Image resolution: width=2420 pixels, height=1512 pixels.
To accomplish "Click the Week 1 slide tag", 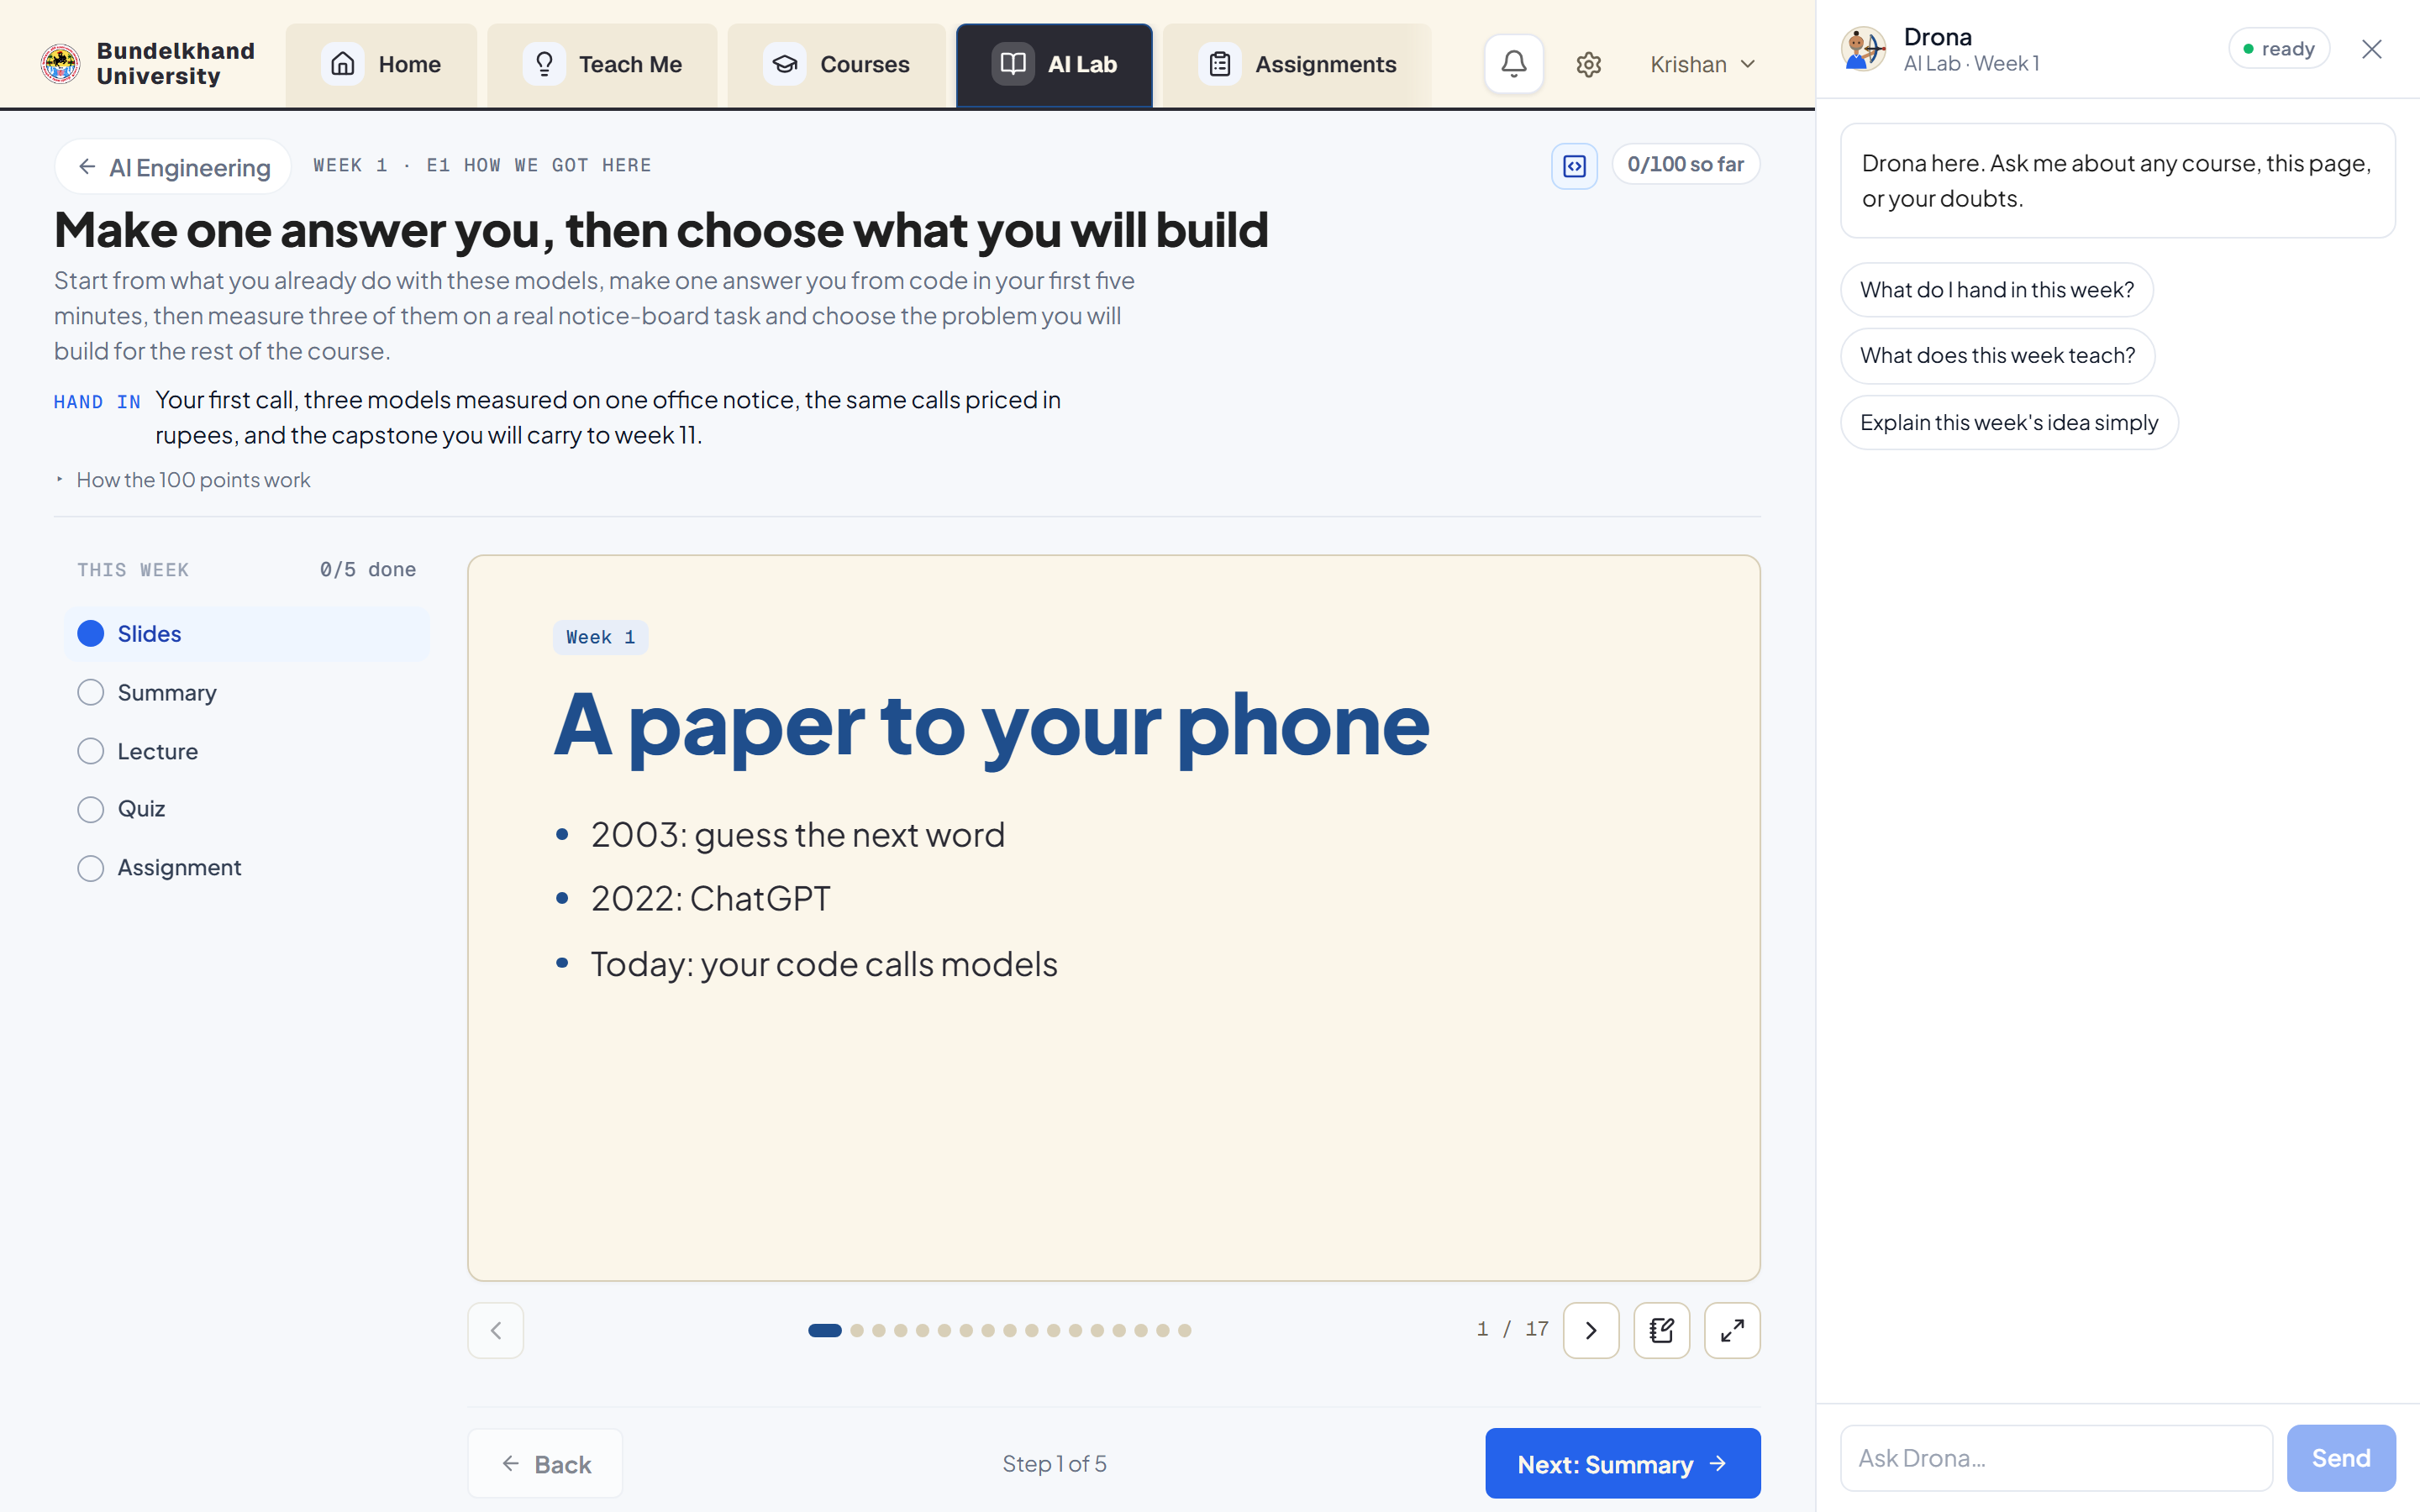I will (601, 637).
